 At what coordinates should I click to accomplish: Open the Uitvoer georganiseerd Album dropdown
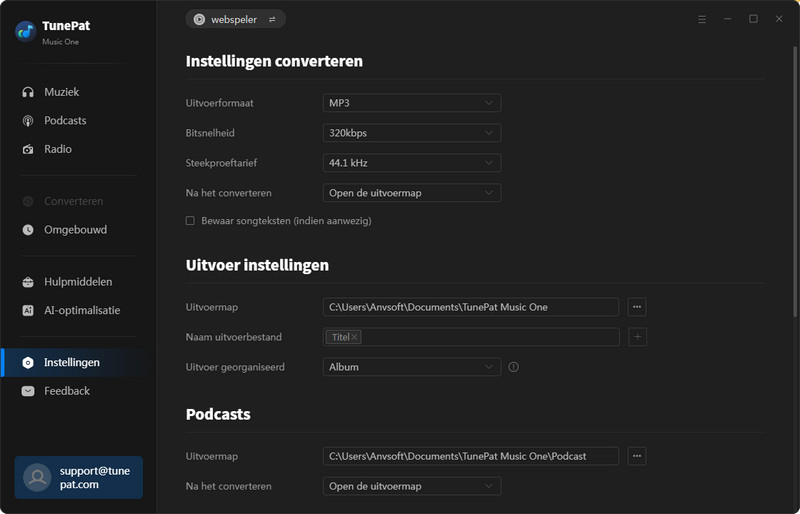tap(412, 367)
